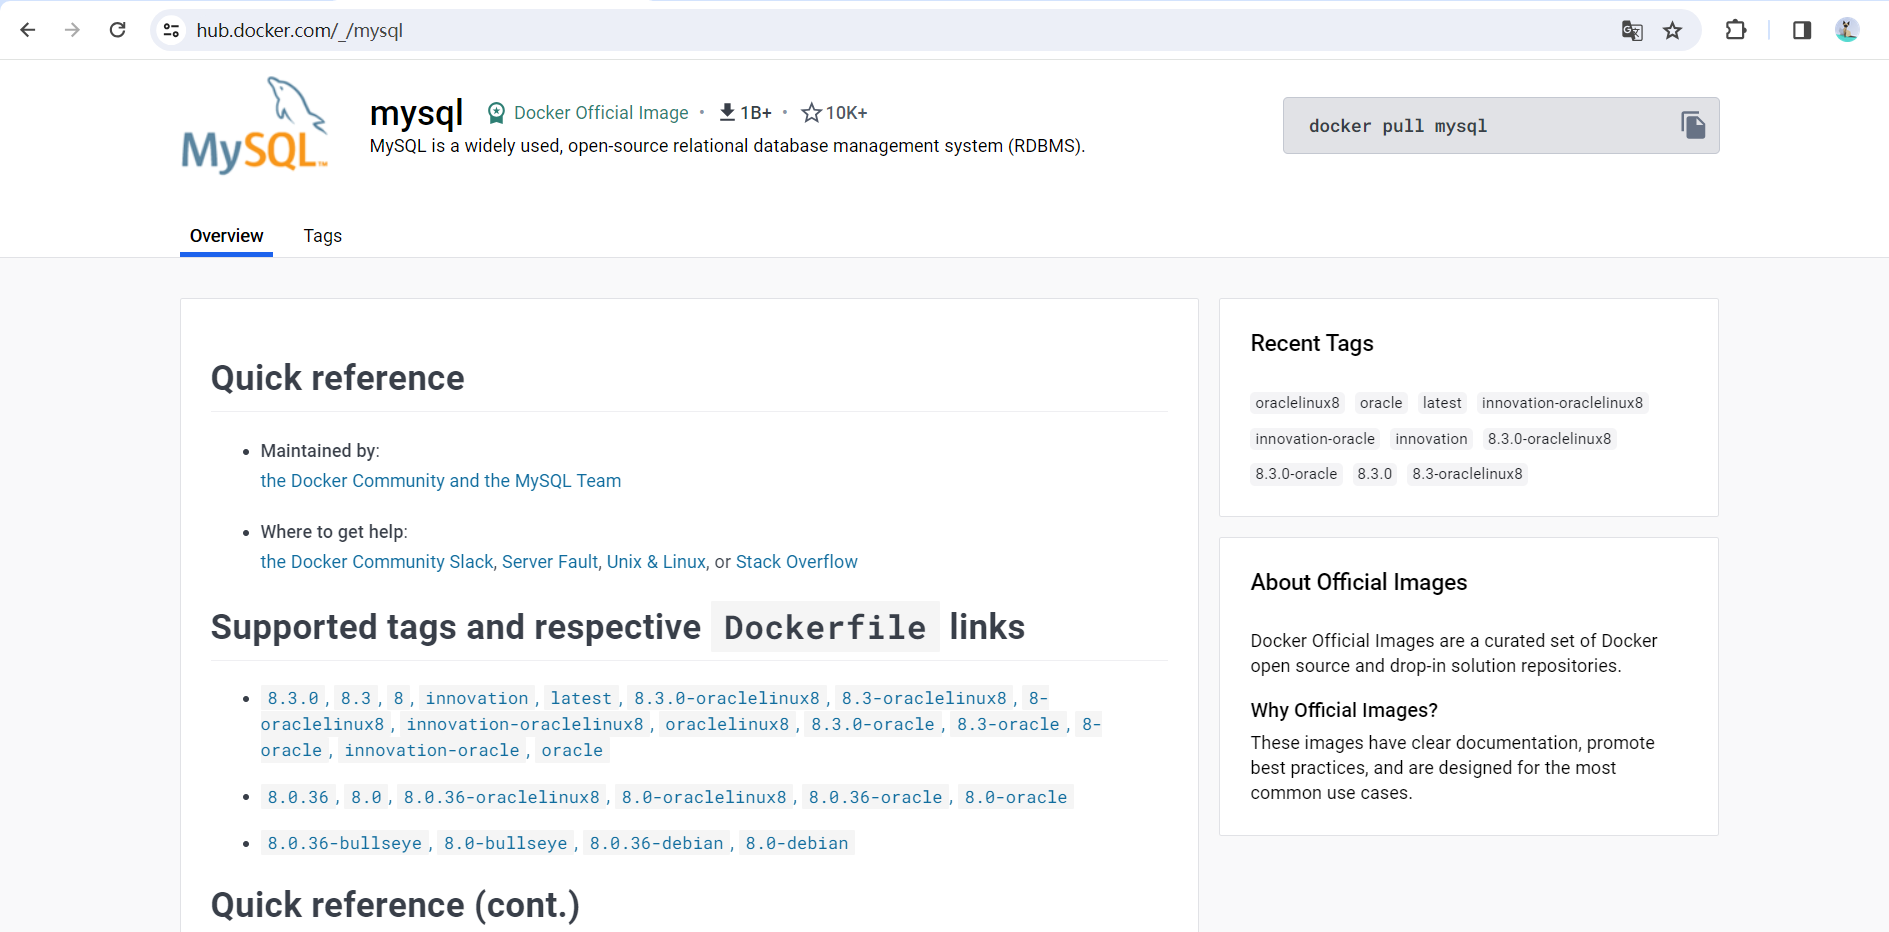Select 8.3.0-oraclelinux8 recent tag chip
This screenshot has width=1889, height=932.
coord(1549,439)
